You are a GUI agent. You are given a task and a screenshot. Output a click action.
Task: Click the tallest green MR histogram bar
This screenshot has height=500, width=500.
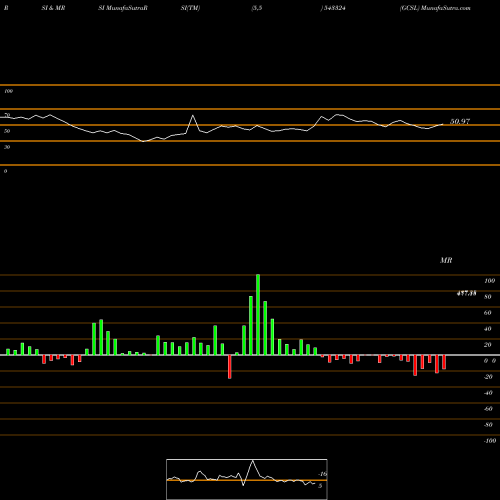tap(258, 315)
